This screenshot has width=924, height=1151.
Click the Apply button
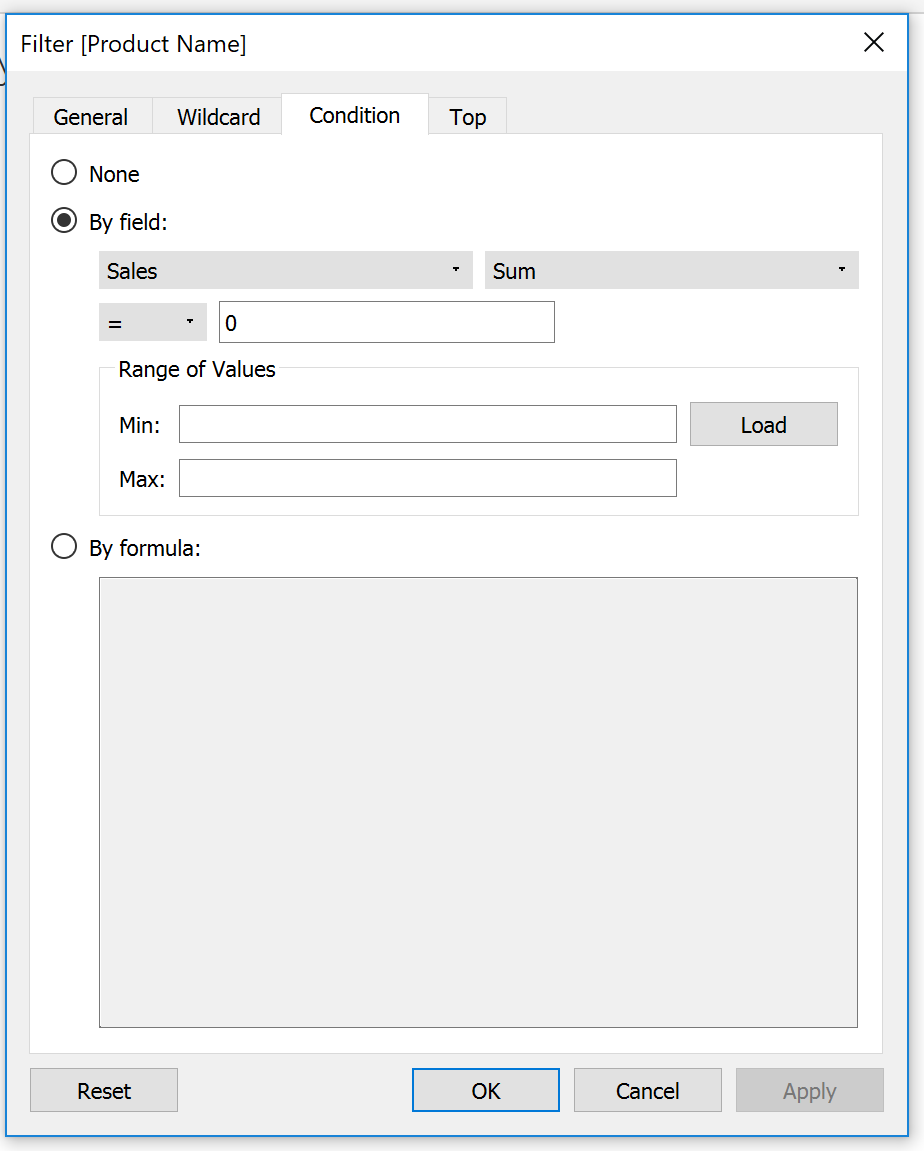(x=810, y=1090)
